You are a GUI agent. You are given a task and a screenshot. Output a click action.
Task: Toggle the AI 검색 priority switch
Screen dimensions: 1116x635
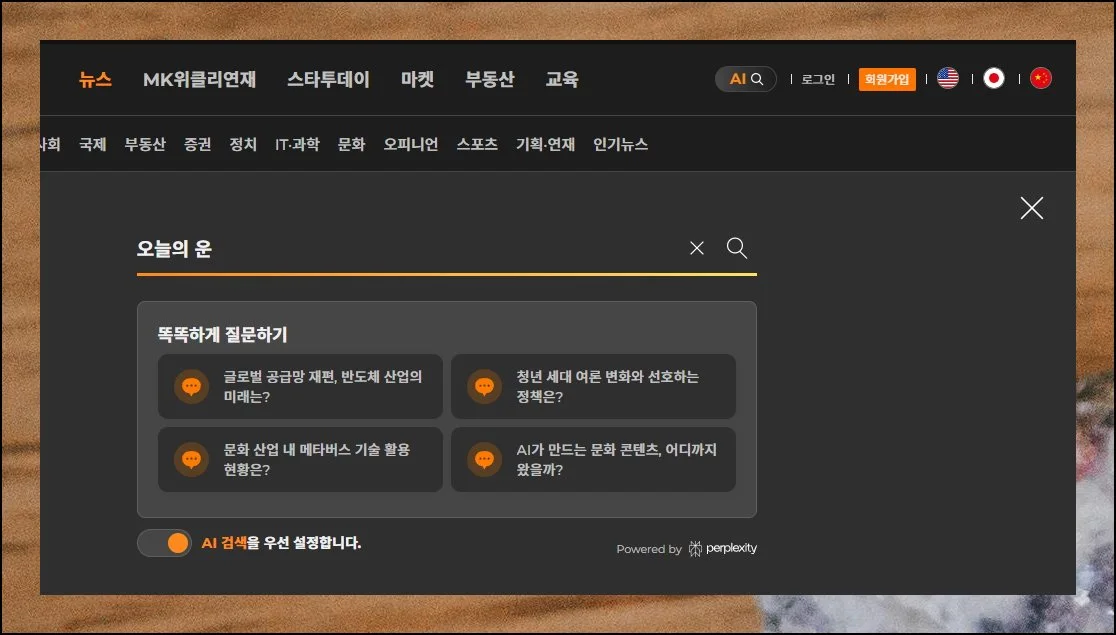[165, 543]
